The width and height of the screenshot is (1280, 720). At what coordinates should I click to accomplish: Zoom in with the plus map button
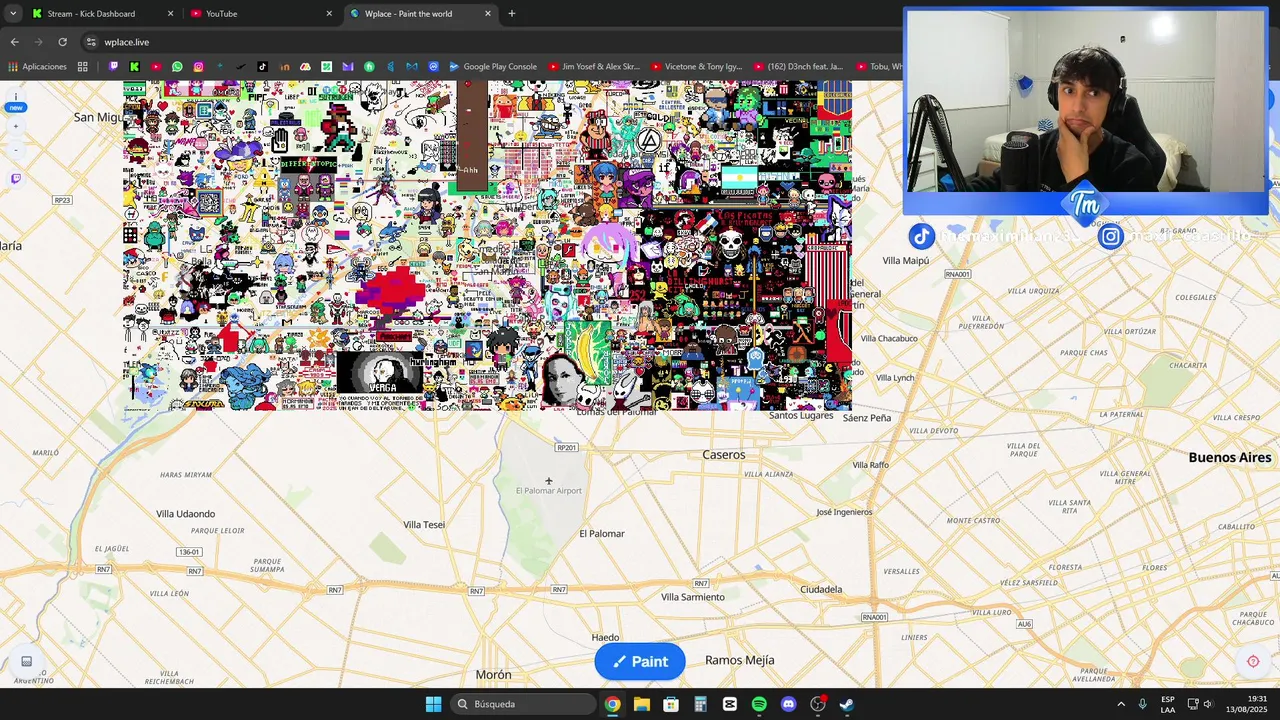click(x=16, y=127)
